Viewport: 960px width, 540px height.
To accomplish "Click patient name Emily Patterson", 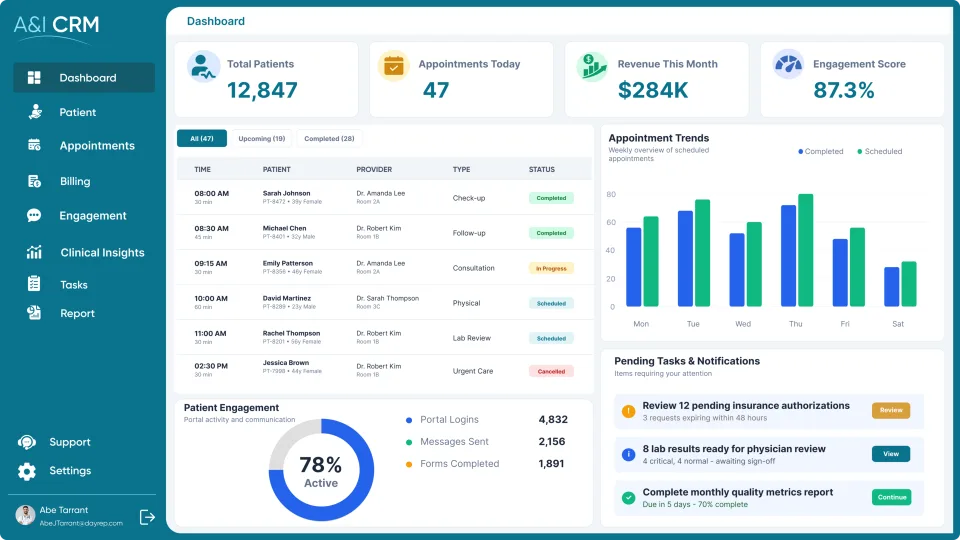I will (288, 263).
